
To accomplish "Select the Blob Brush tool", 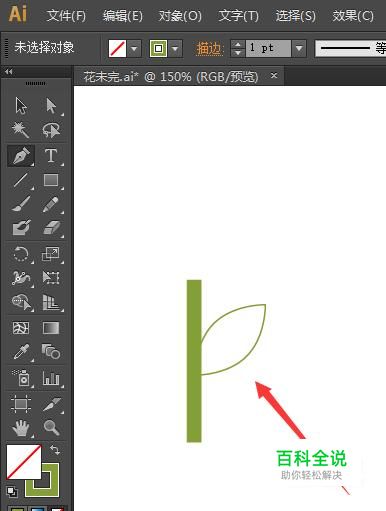I will pos(21,228).
